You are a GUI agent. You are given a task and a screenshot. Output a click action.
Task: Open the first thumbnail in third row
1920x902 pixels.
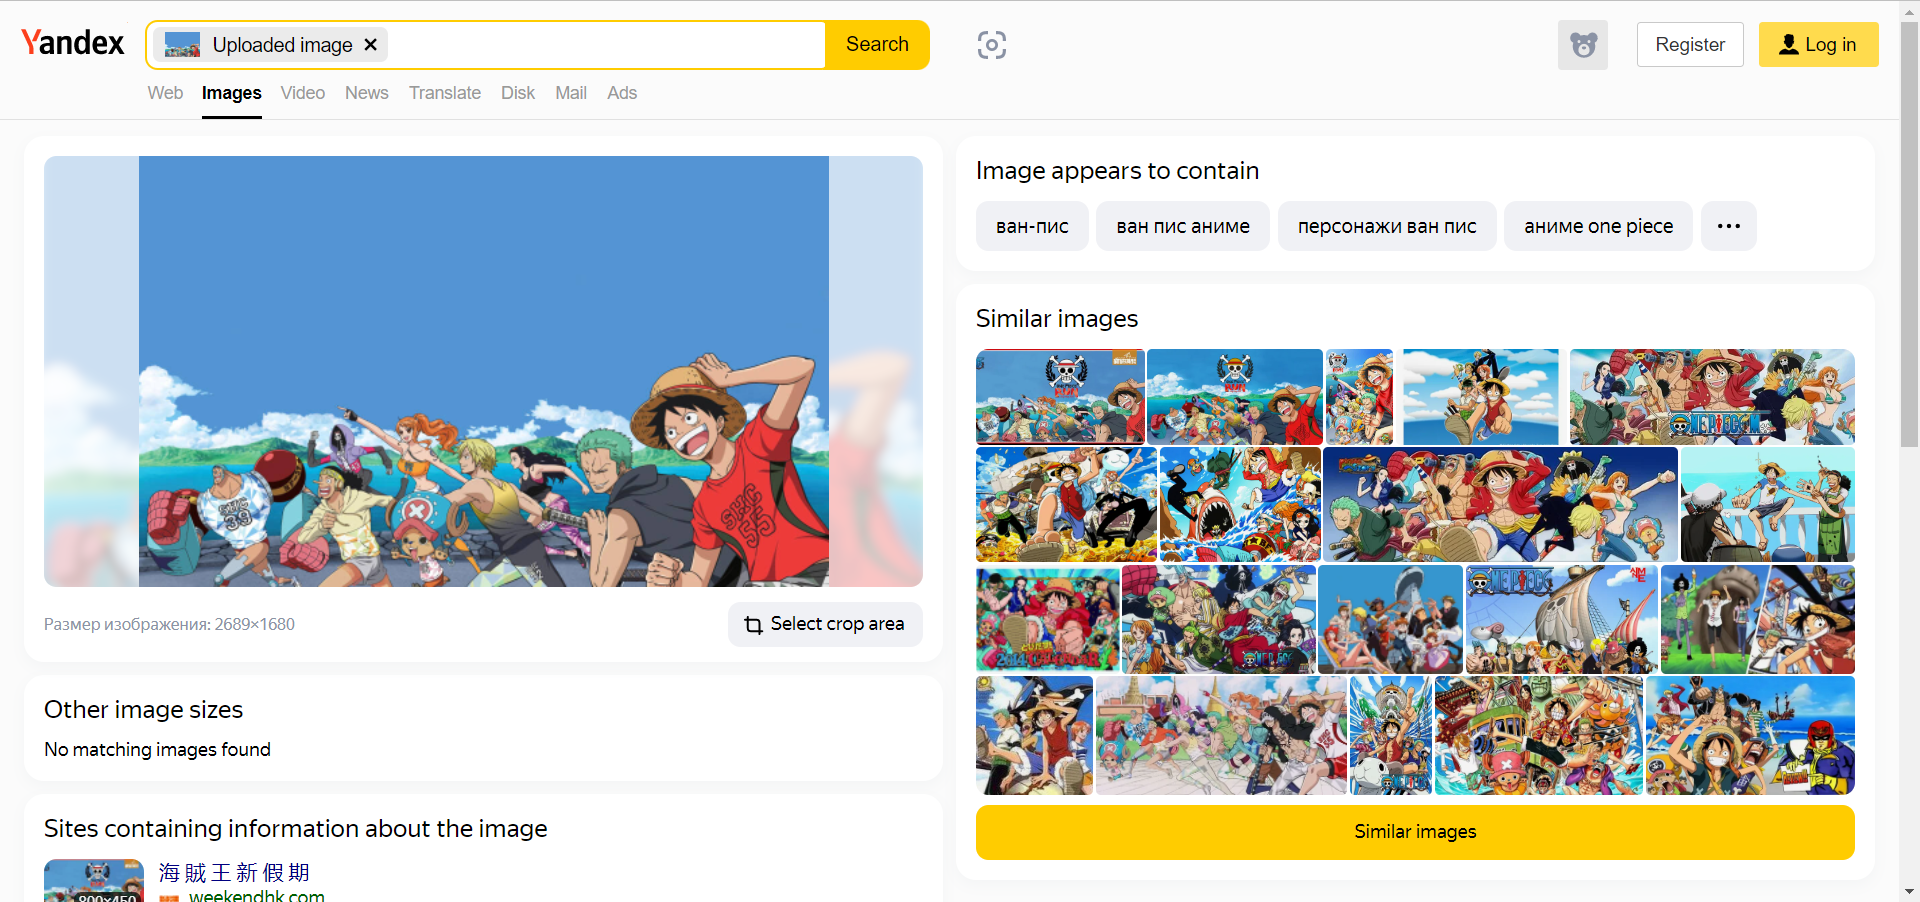tap(1048, 619)
